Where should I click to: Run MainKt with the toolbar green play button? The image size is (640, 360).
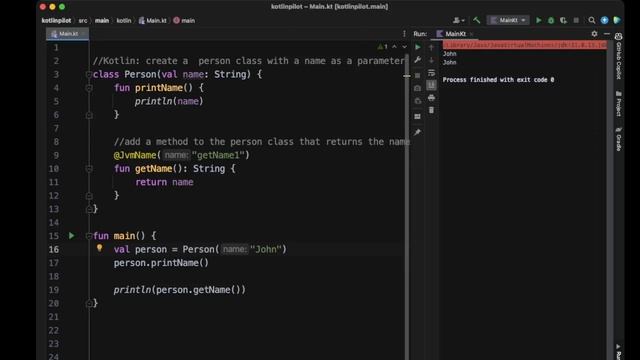pyautogui.click(x=539, y=20)
